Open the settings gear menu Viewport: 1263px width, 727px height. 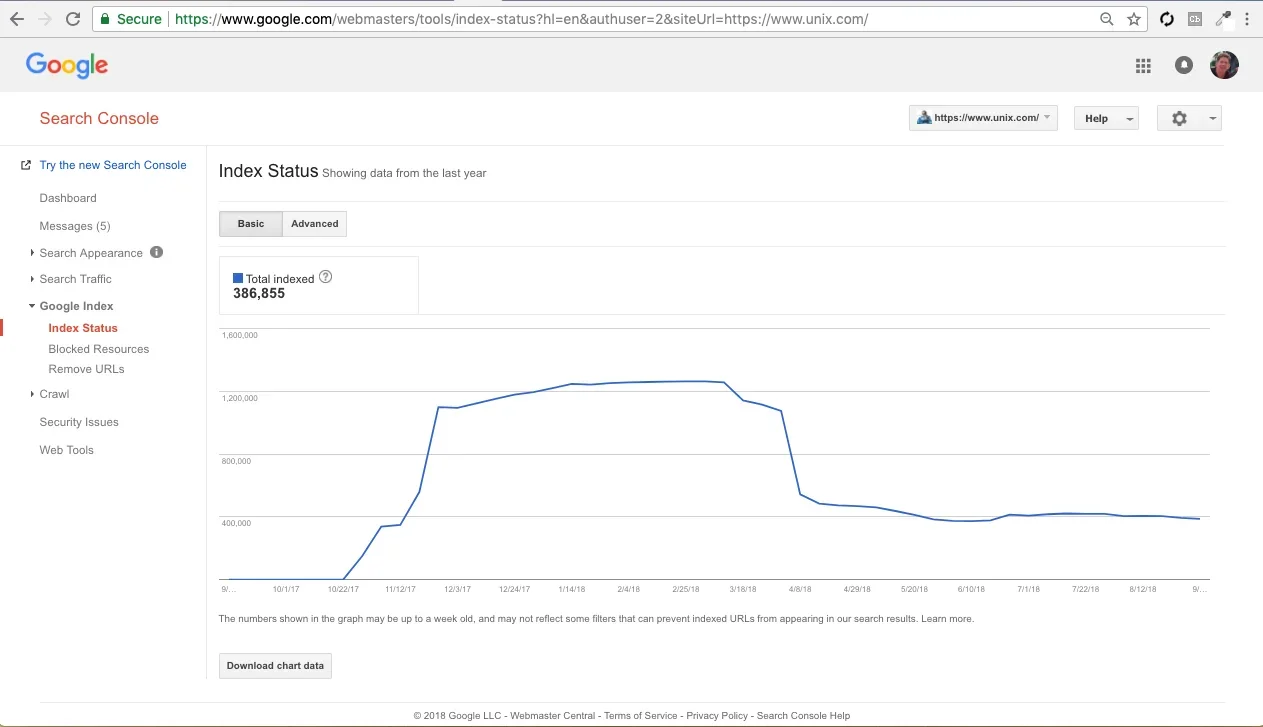[x=1189, y=118]
